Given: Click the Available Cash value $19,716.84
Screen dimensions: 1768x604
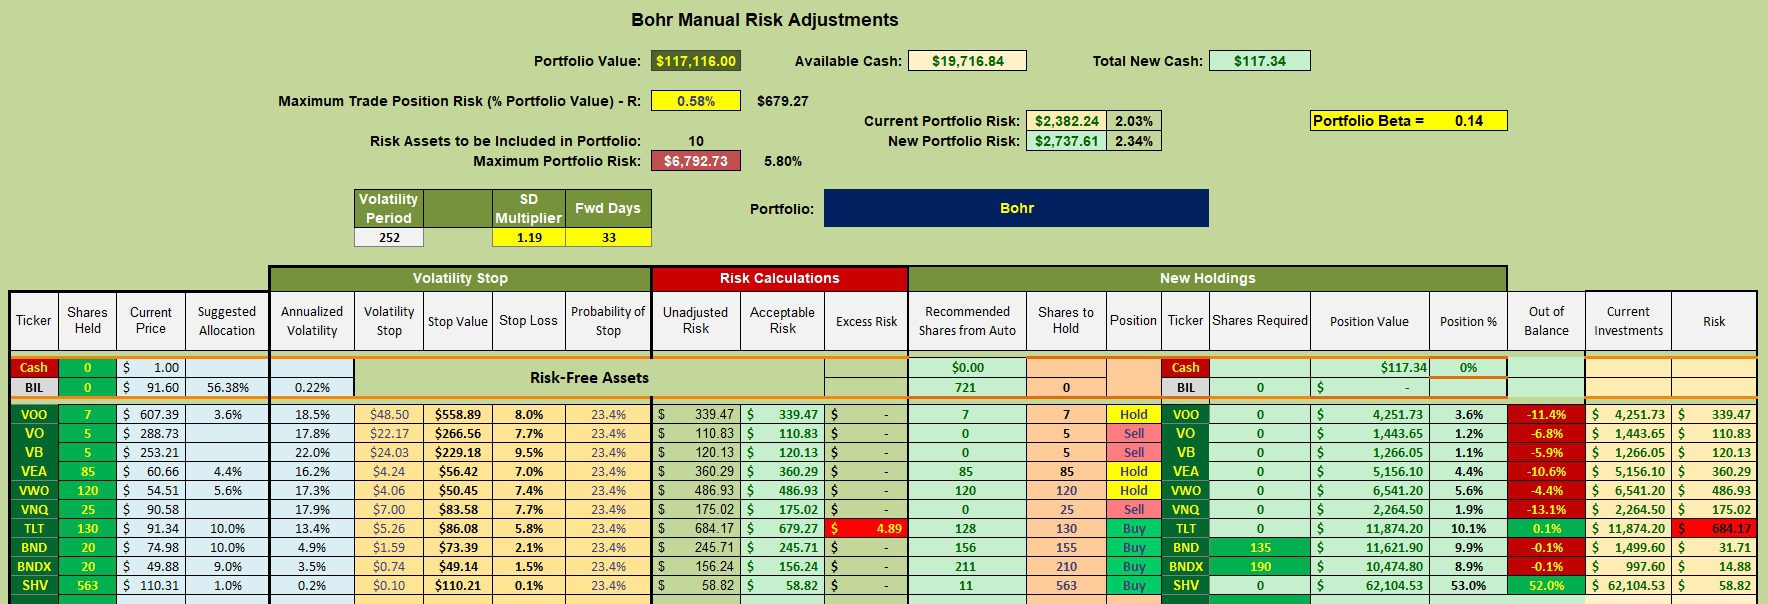Looking at the screenshot, I should (967, 61).
